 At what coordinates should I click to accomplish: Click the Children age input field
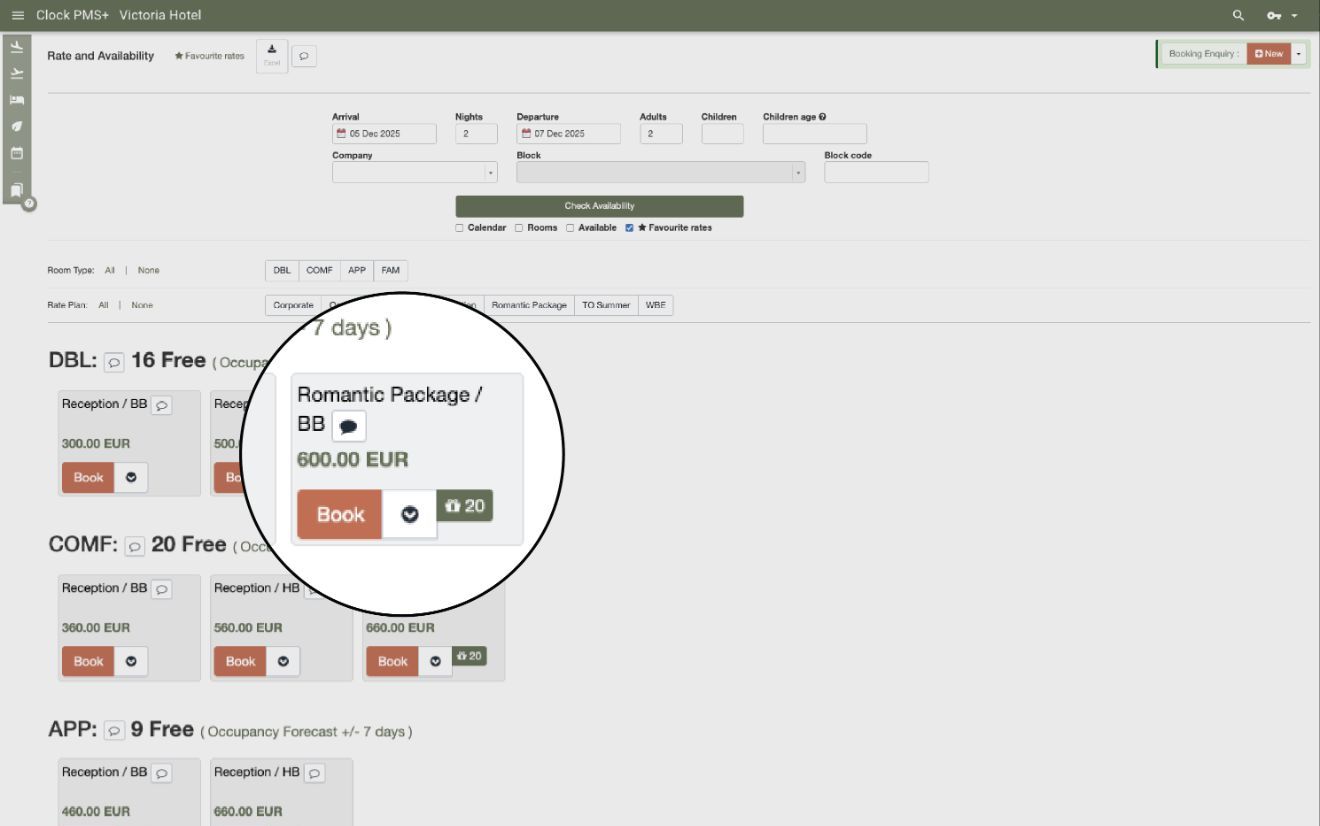(x=815, y=134)
